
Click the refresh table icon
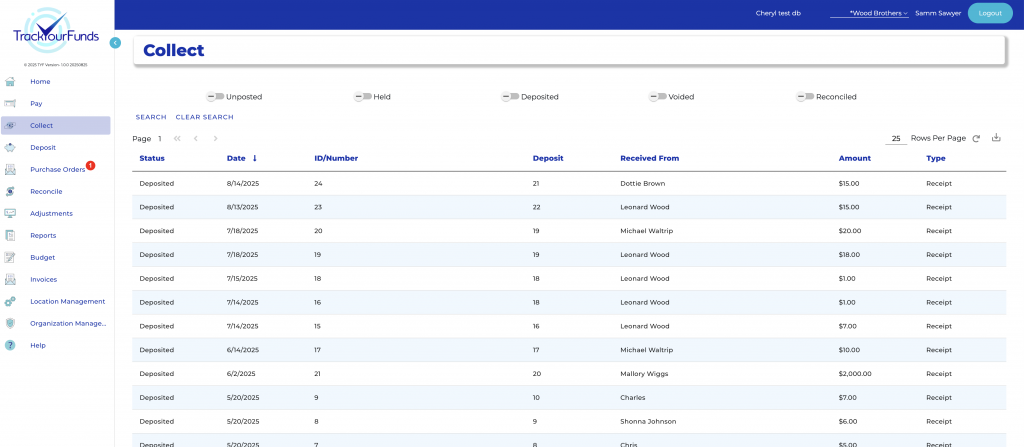[x=976, y=138]
